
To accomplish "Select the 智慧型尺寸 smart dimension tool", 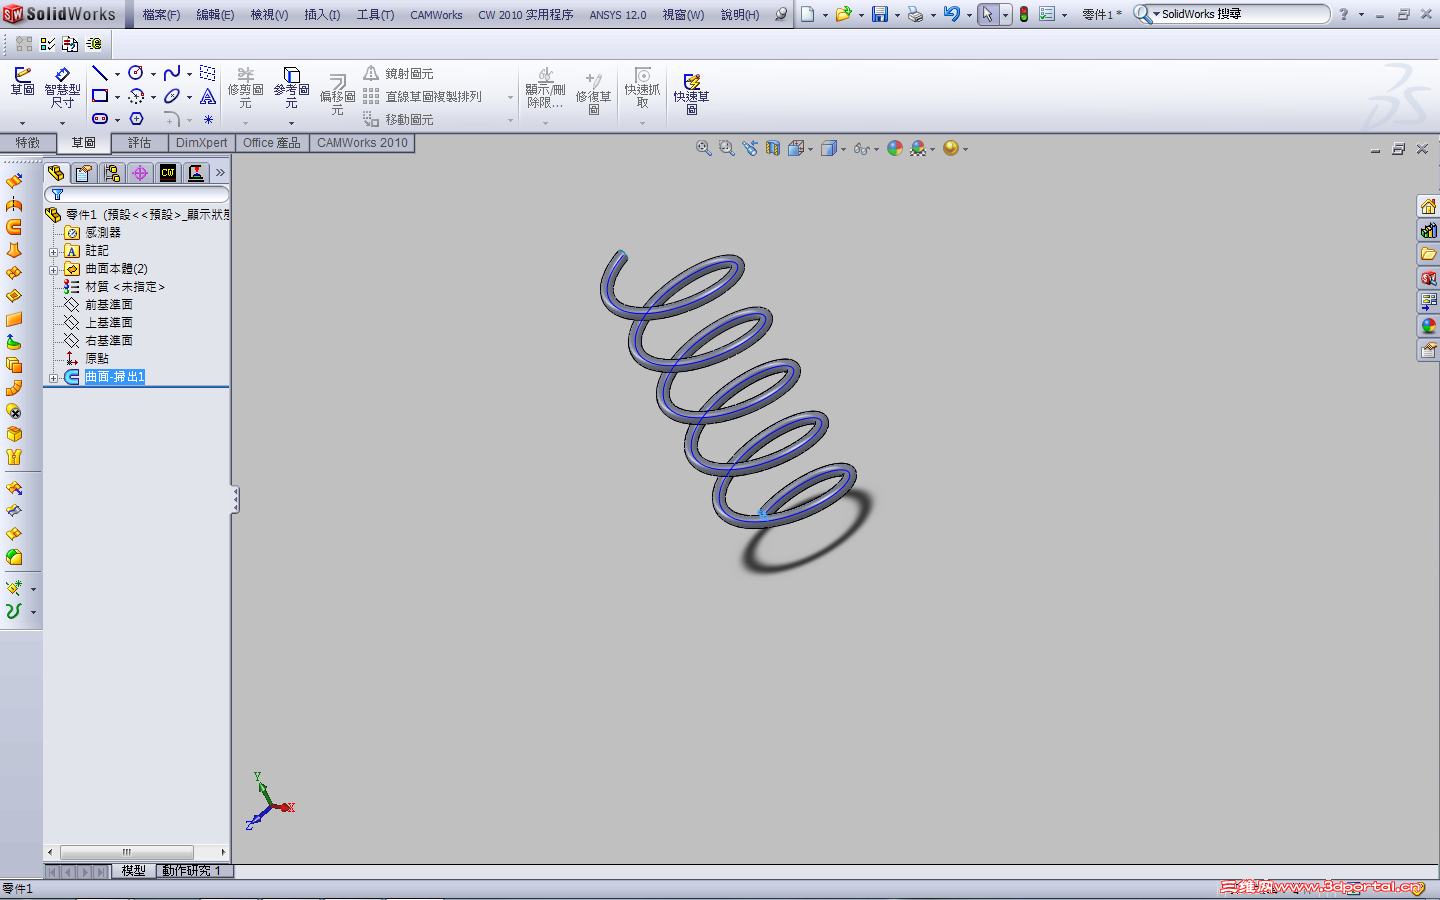I will point(62,88).
